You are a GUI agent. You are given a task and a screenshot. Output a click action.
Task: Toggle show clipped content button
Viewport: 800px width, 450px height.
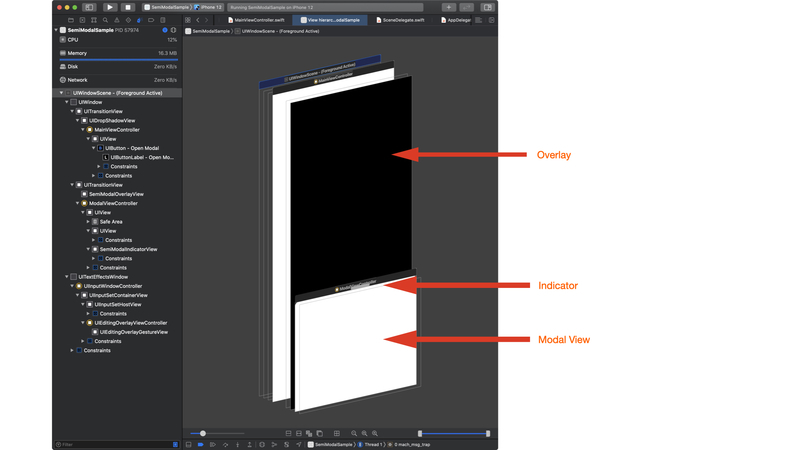[x=288, y=433]
